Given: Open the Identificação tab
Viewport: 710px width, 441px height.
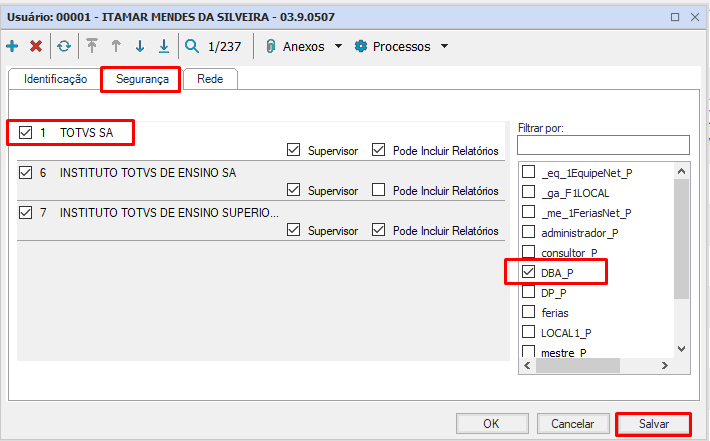Looking at the screenshot, I should click(x=55, y=79).
